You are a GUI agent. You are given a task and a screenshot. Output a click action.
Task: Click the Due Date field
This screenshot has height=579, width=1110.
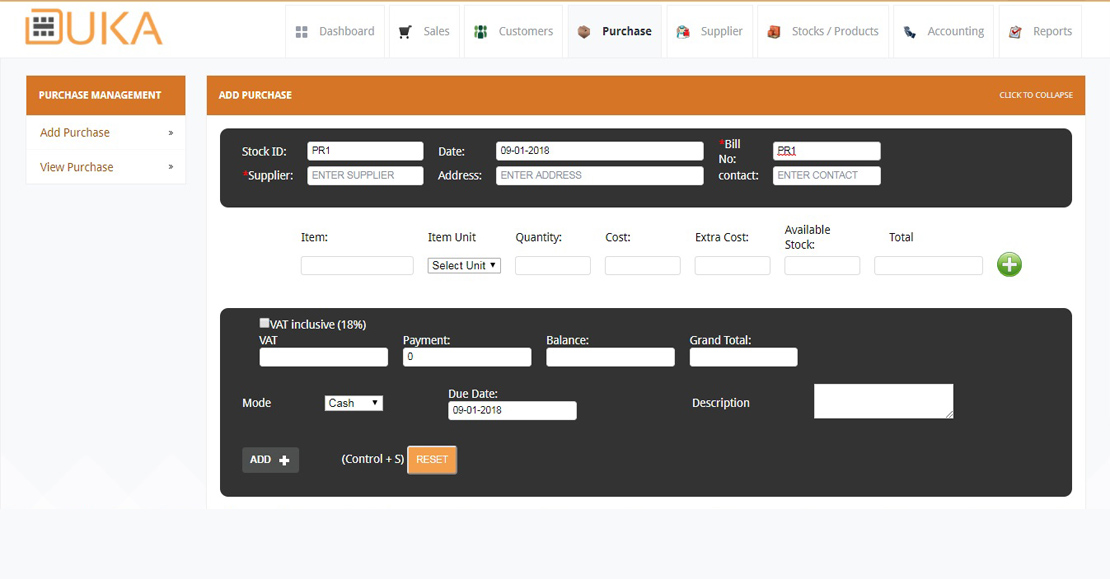(x=513, y=411)
